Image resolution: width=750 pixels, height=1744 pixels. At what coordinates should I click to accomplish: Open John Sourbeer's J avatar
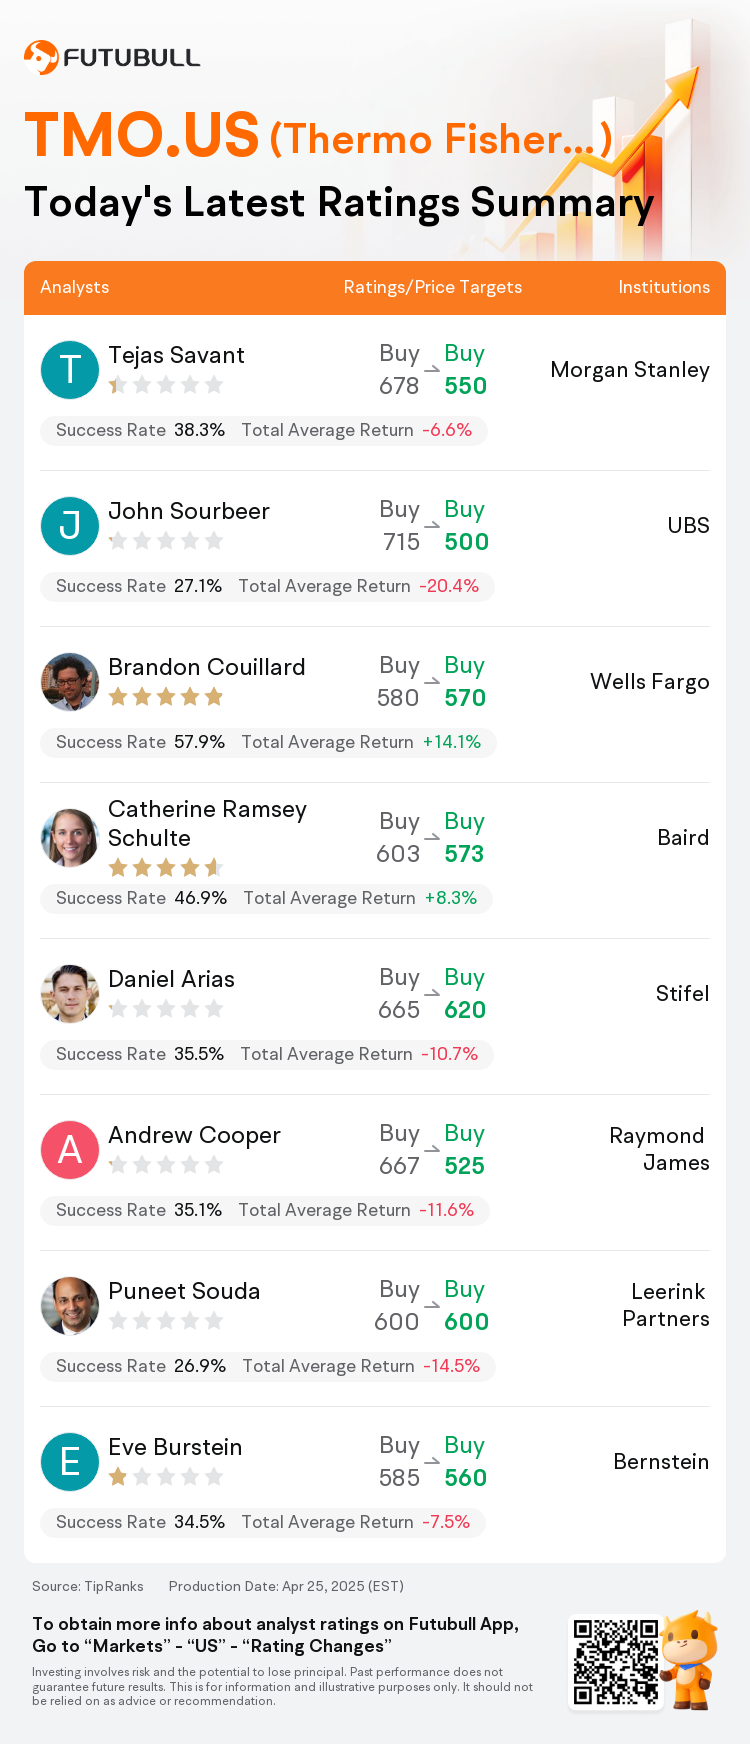tap(70, 525)
